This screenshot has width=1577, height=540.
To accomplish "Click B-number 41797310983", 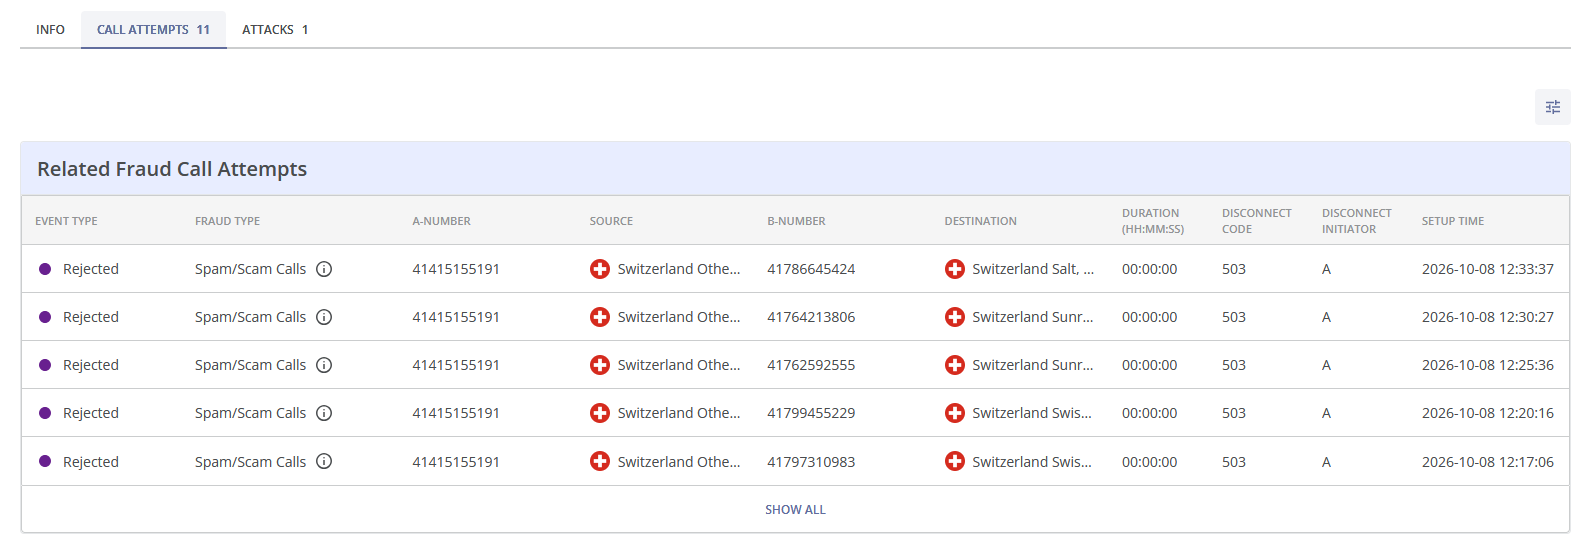I will (x=811, y=462).
